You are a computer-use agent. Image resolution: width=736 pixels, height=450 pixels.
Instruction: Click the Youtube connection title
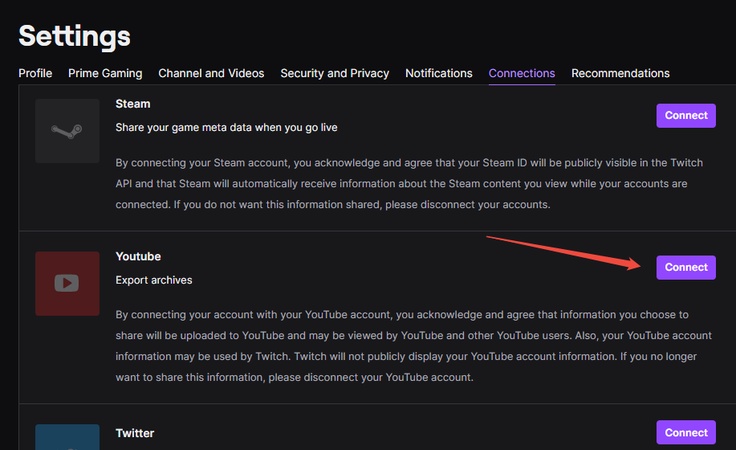click(x=138, y=256)
